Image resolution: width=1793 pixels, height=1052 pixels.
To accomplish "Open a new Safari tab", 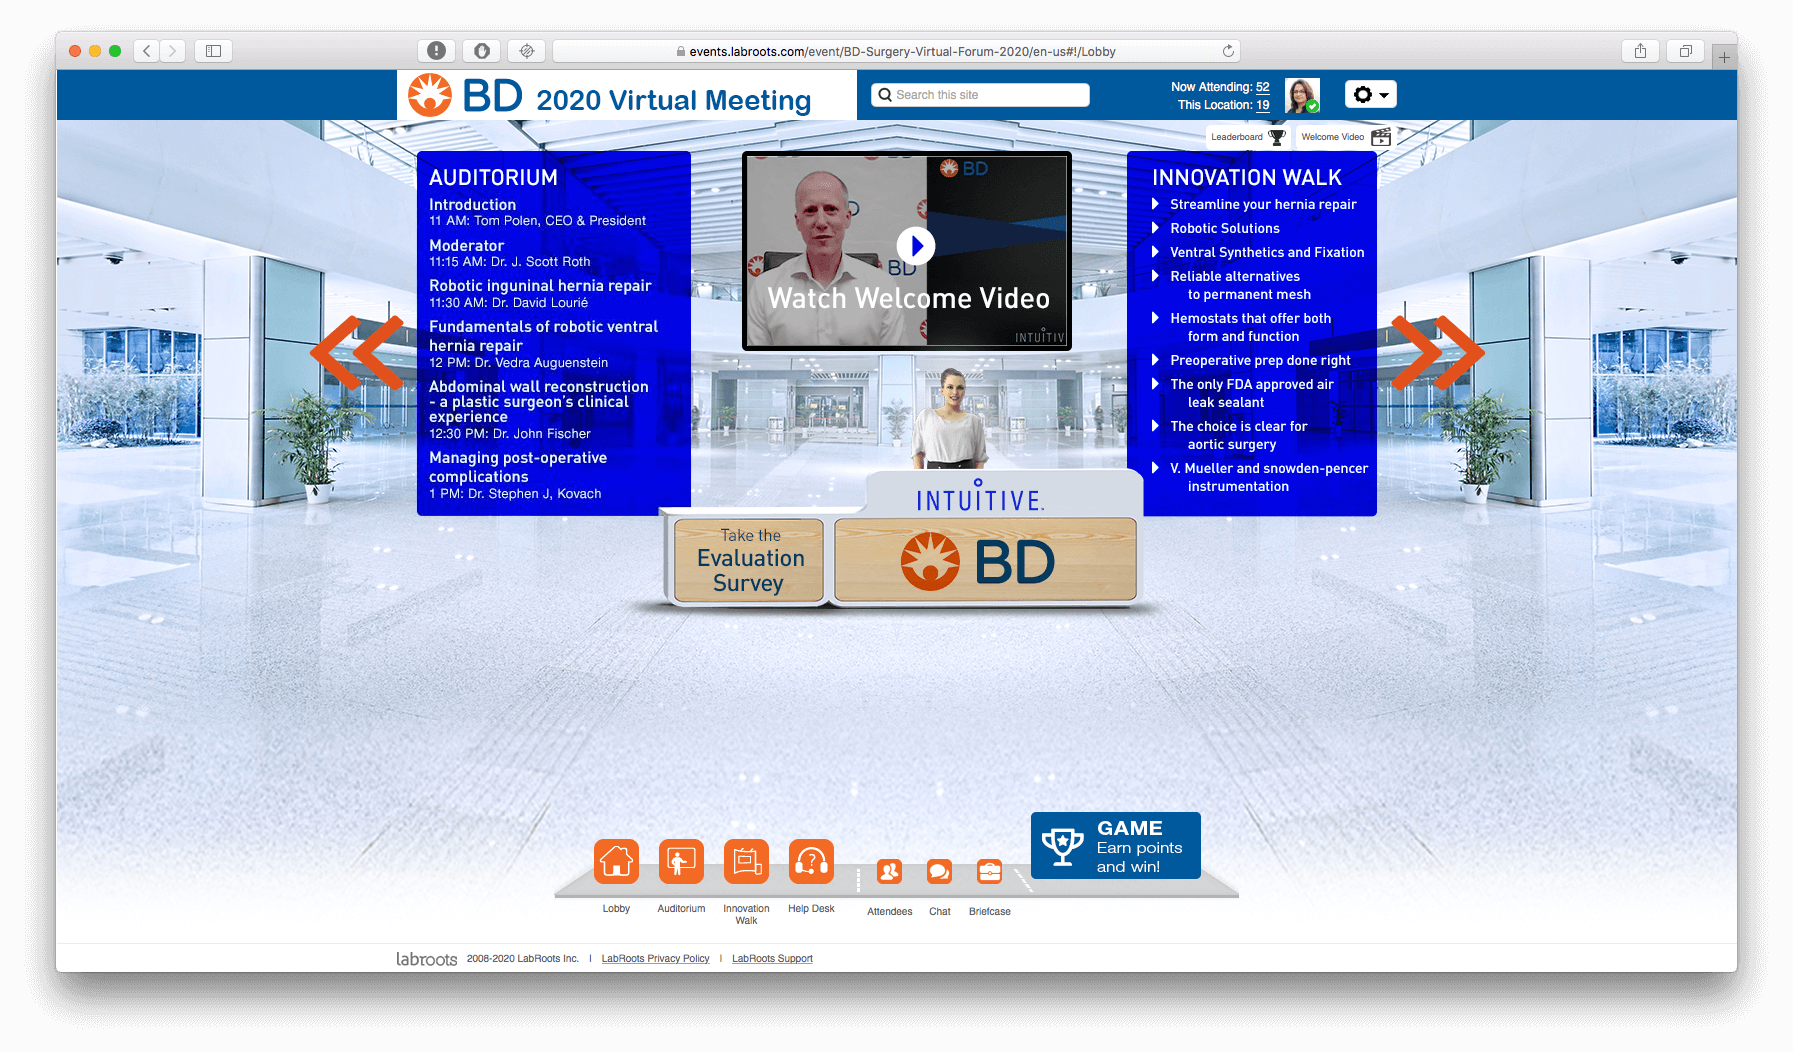I will [1724, 57].
